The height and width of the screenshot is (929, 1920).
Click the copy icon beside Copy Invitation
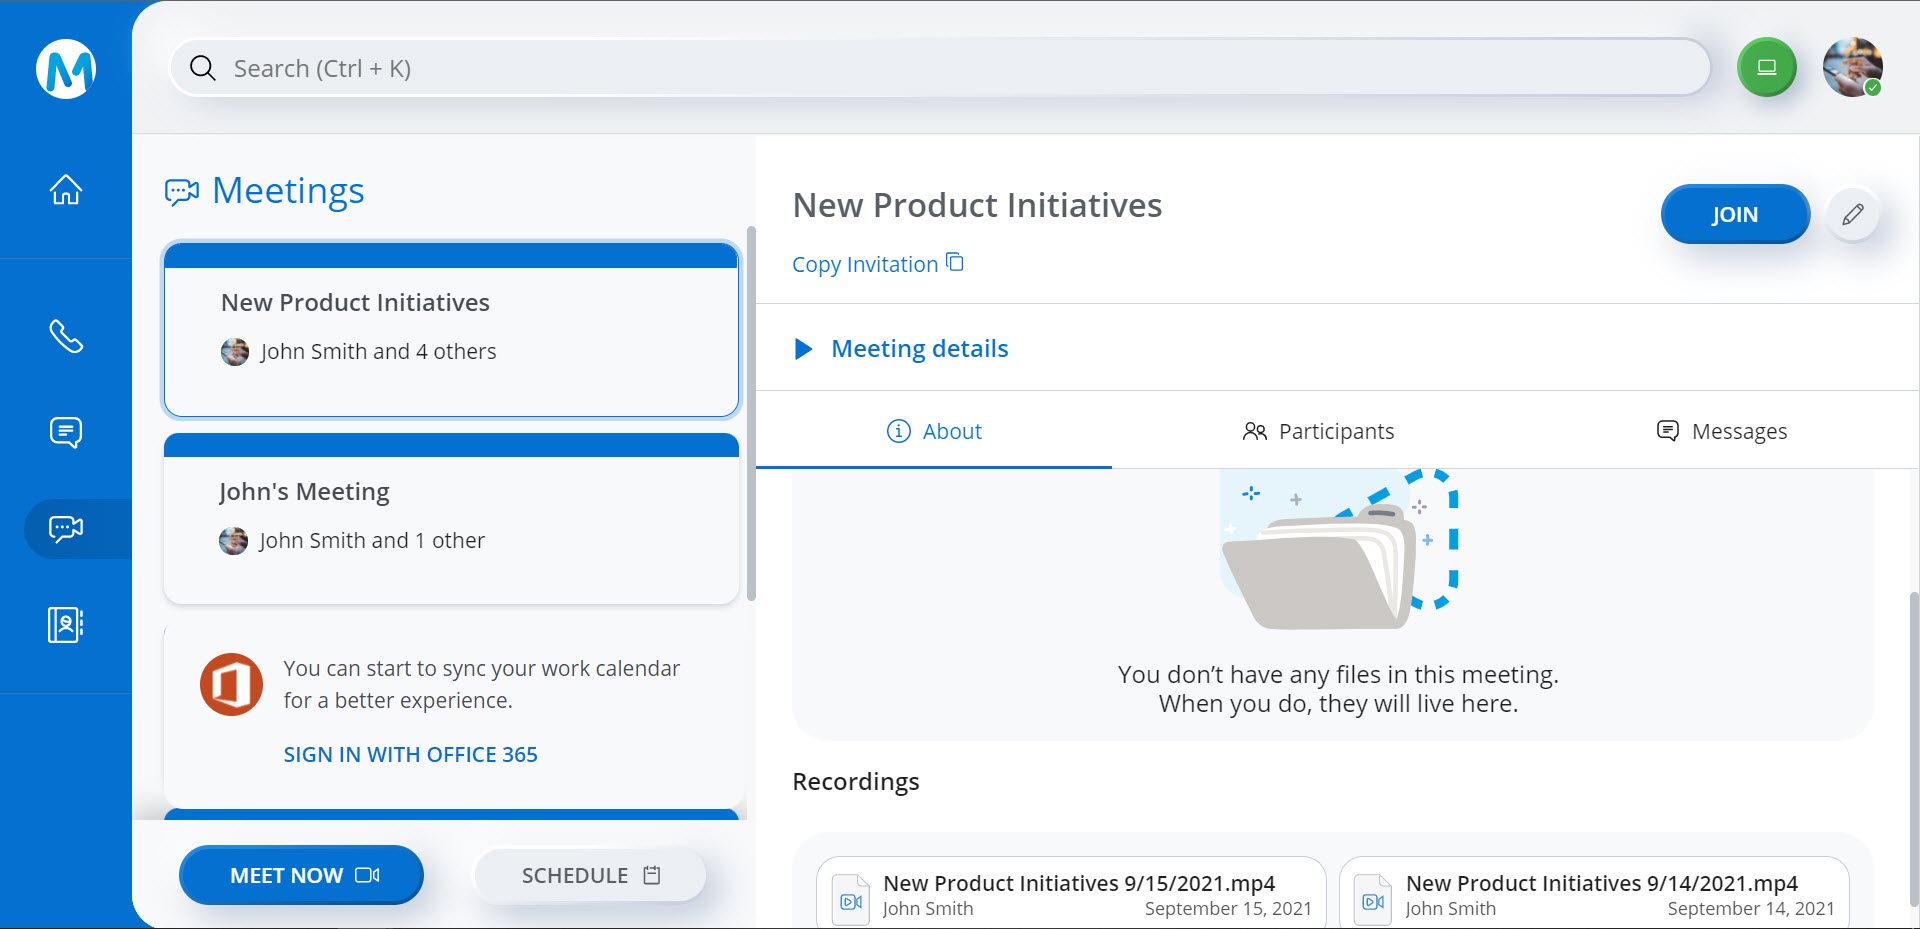pyautogui.click(x=955, y=263)
